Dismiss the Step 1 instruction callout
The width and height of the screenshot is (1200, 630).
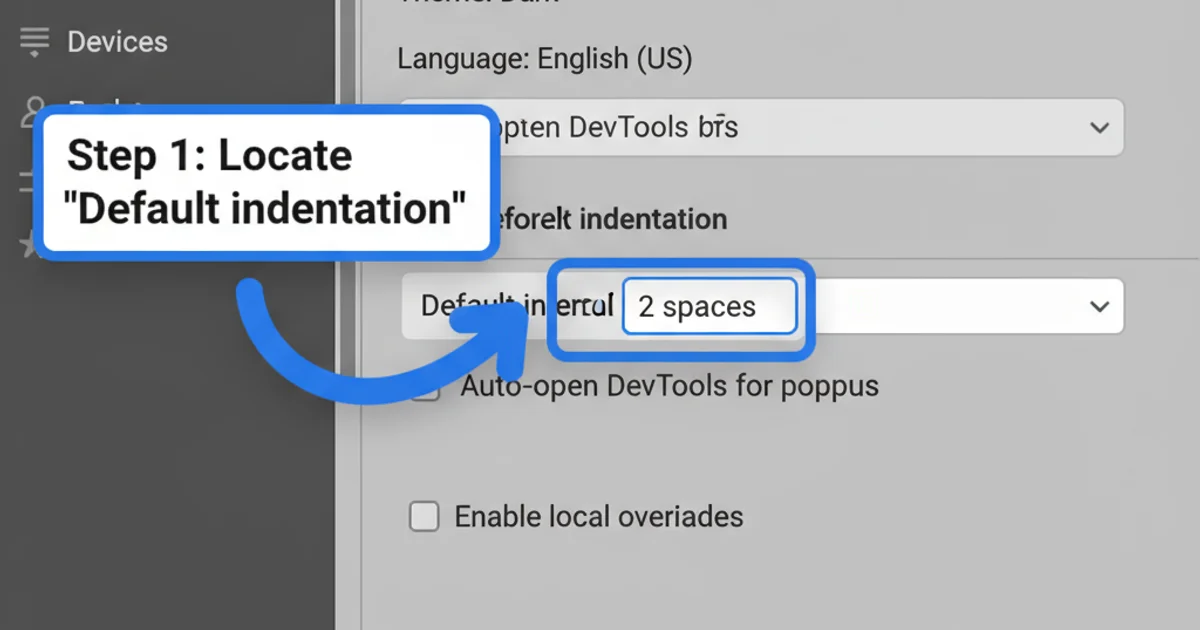click(x=268, y=182)
